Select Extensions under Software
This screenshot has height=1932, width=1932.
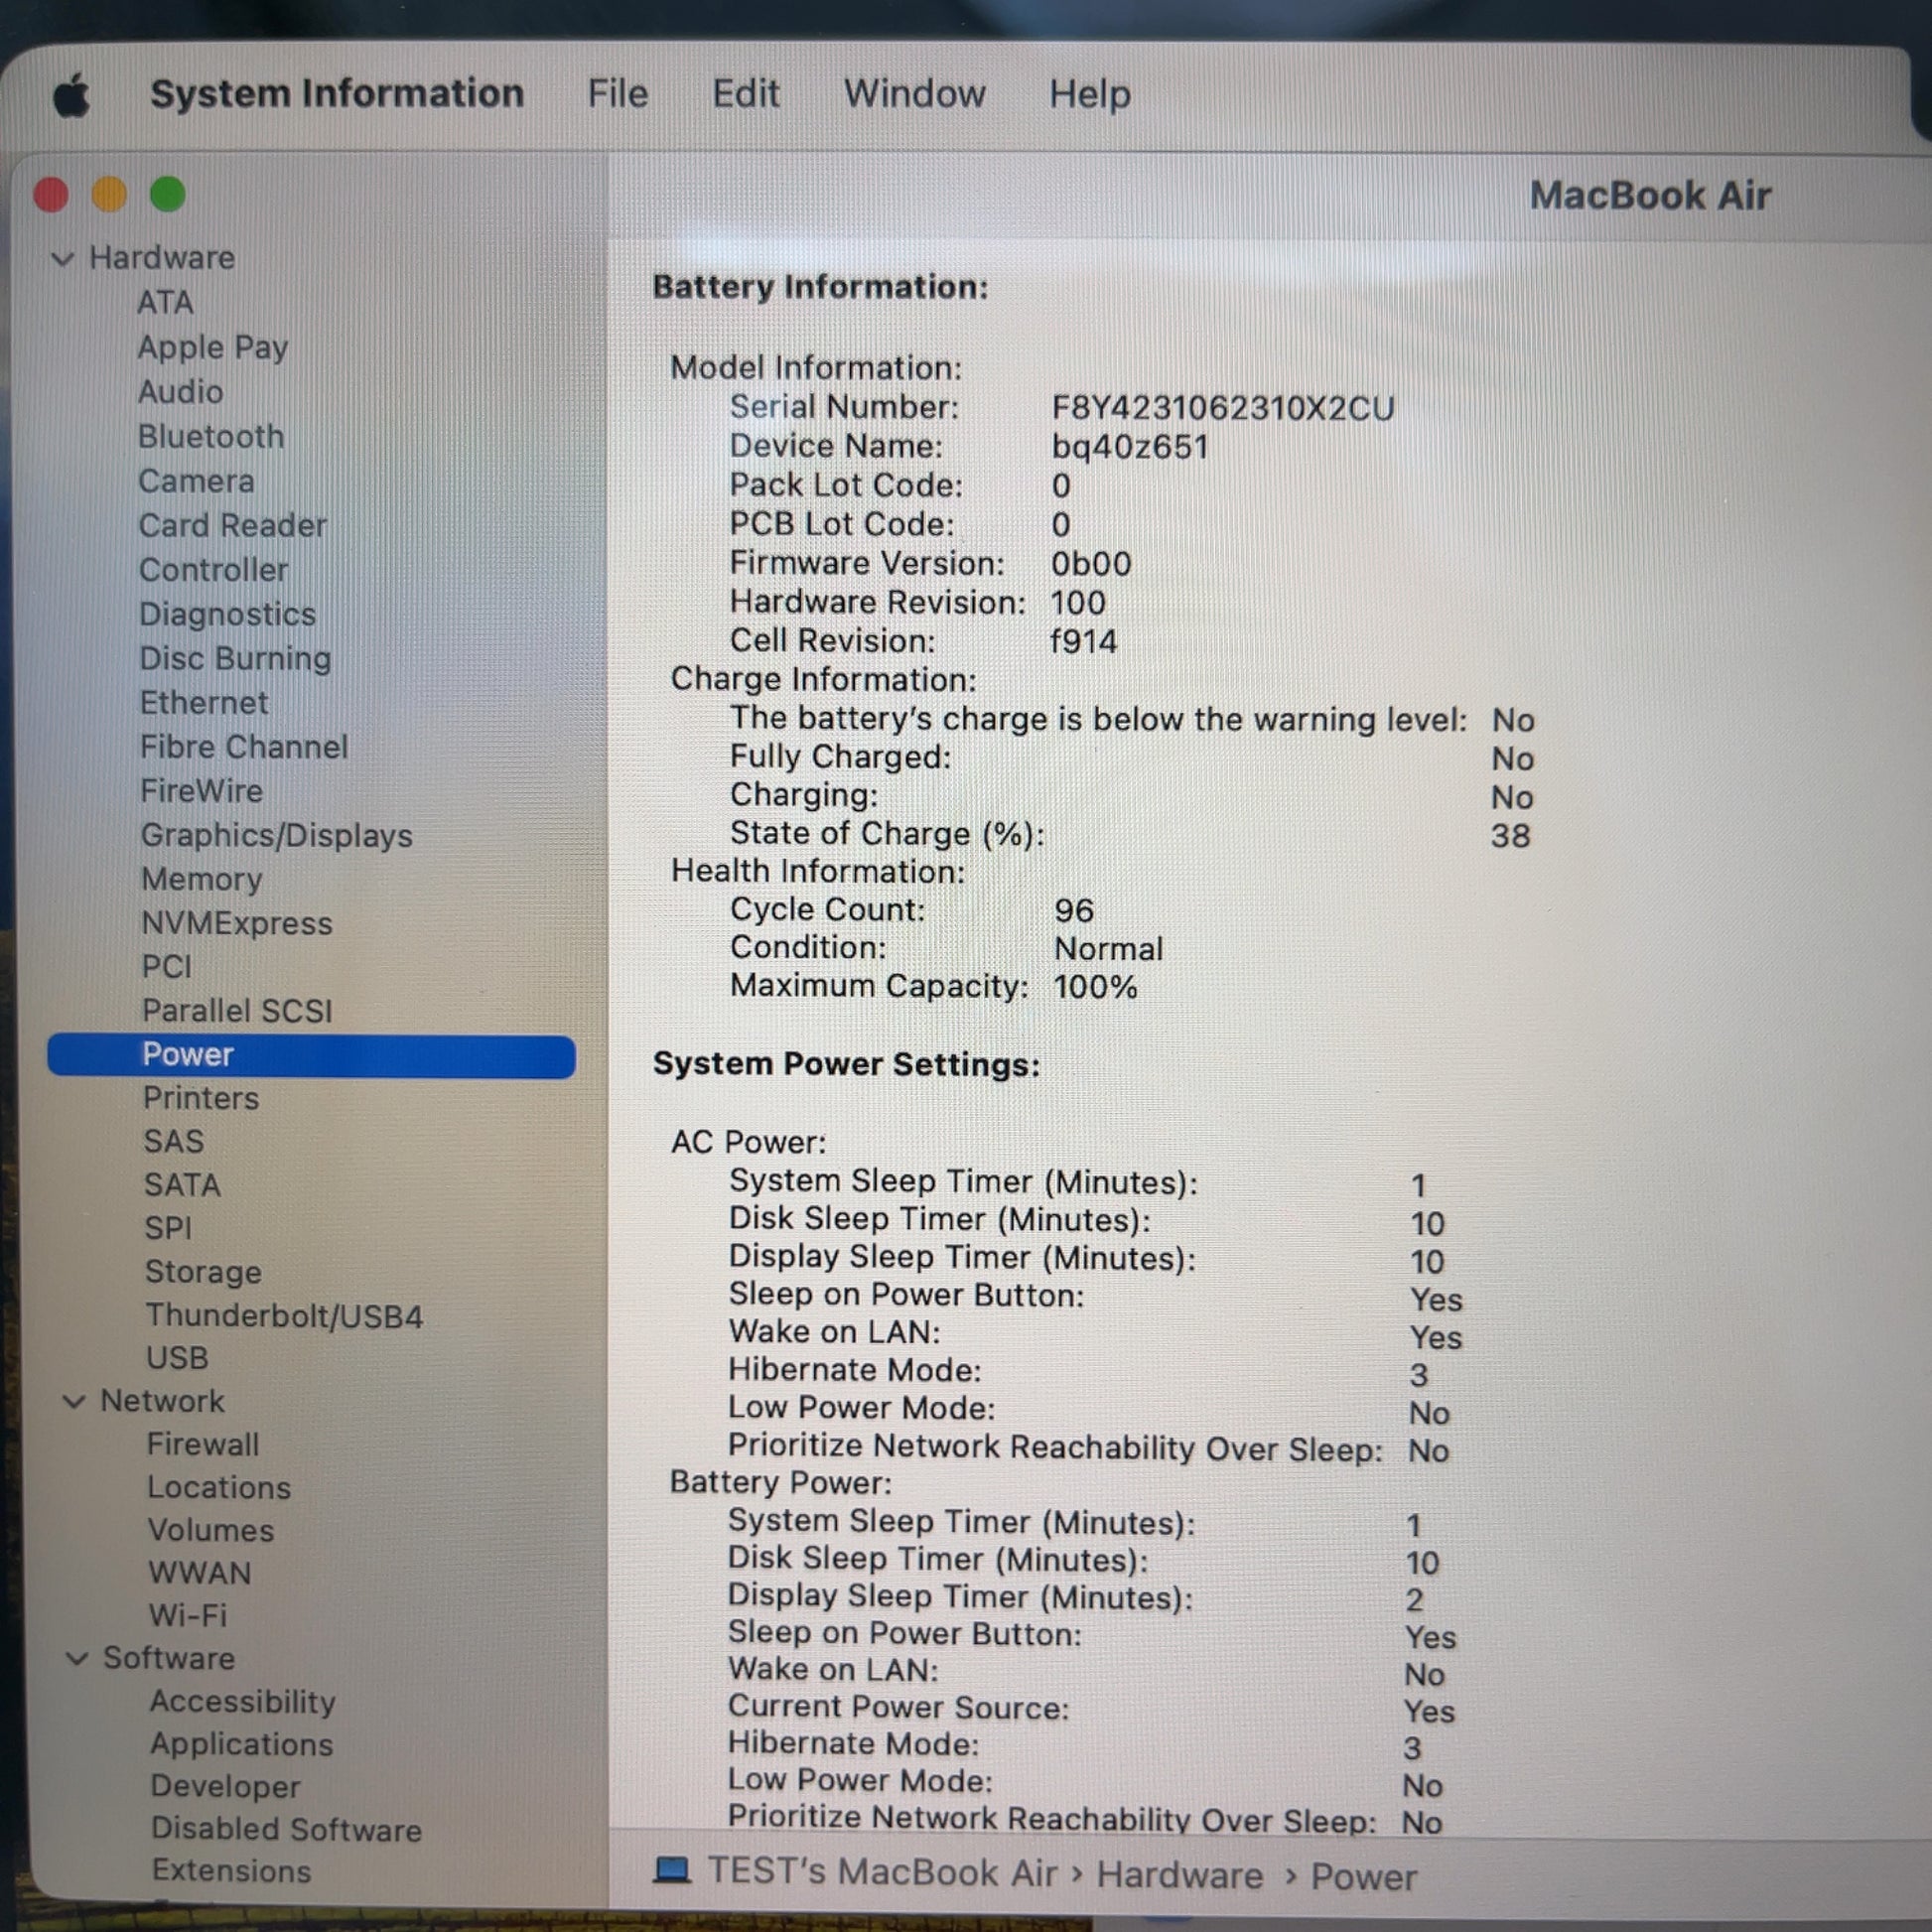[231, 1871]
